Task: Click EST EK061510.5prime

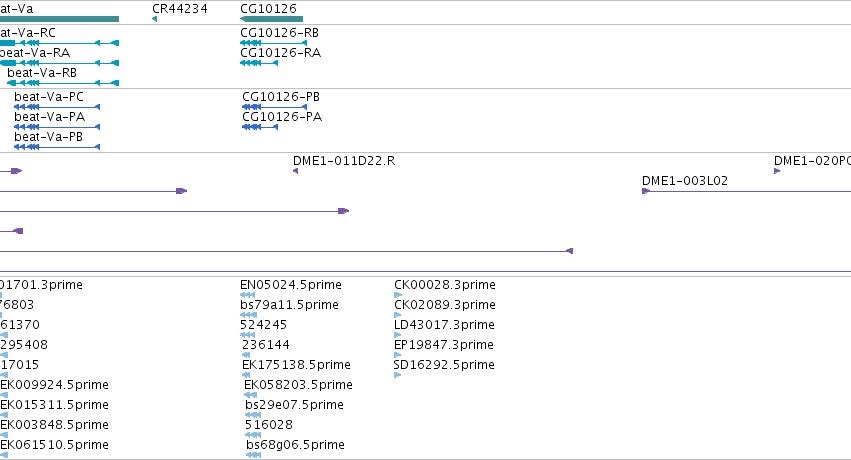Action: [54, 445]
